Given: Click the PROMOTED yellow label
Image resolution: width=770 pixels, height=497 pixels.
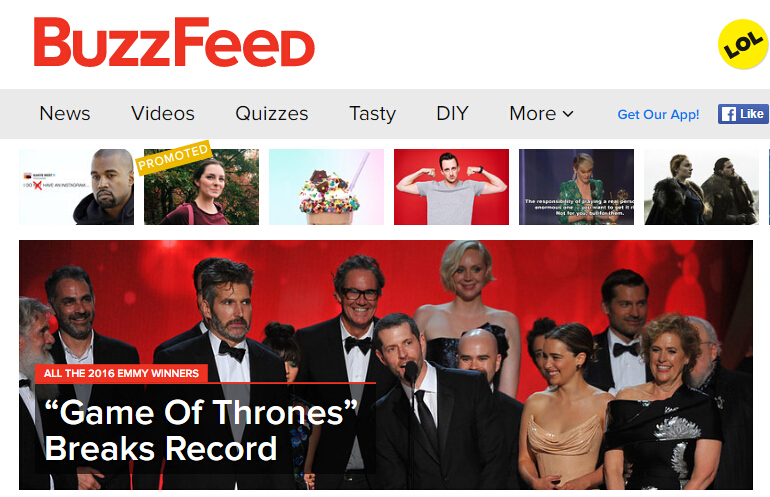Looking at the screenshot, I should pos(173,157).
